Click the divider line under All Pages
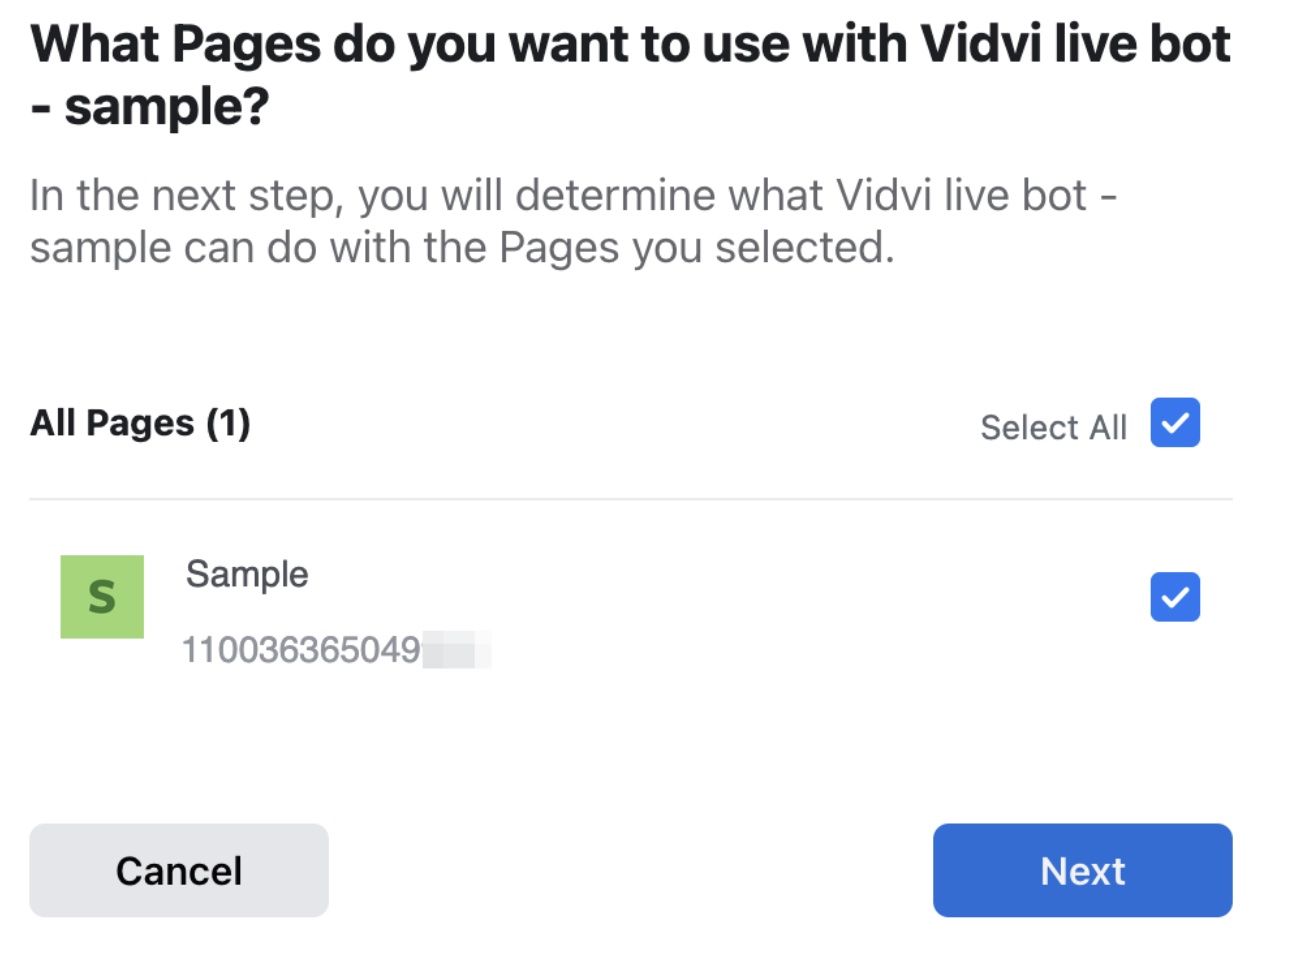 [631, 499]
